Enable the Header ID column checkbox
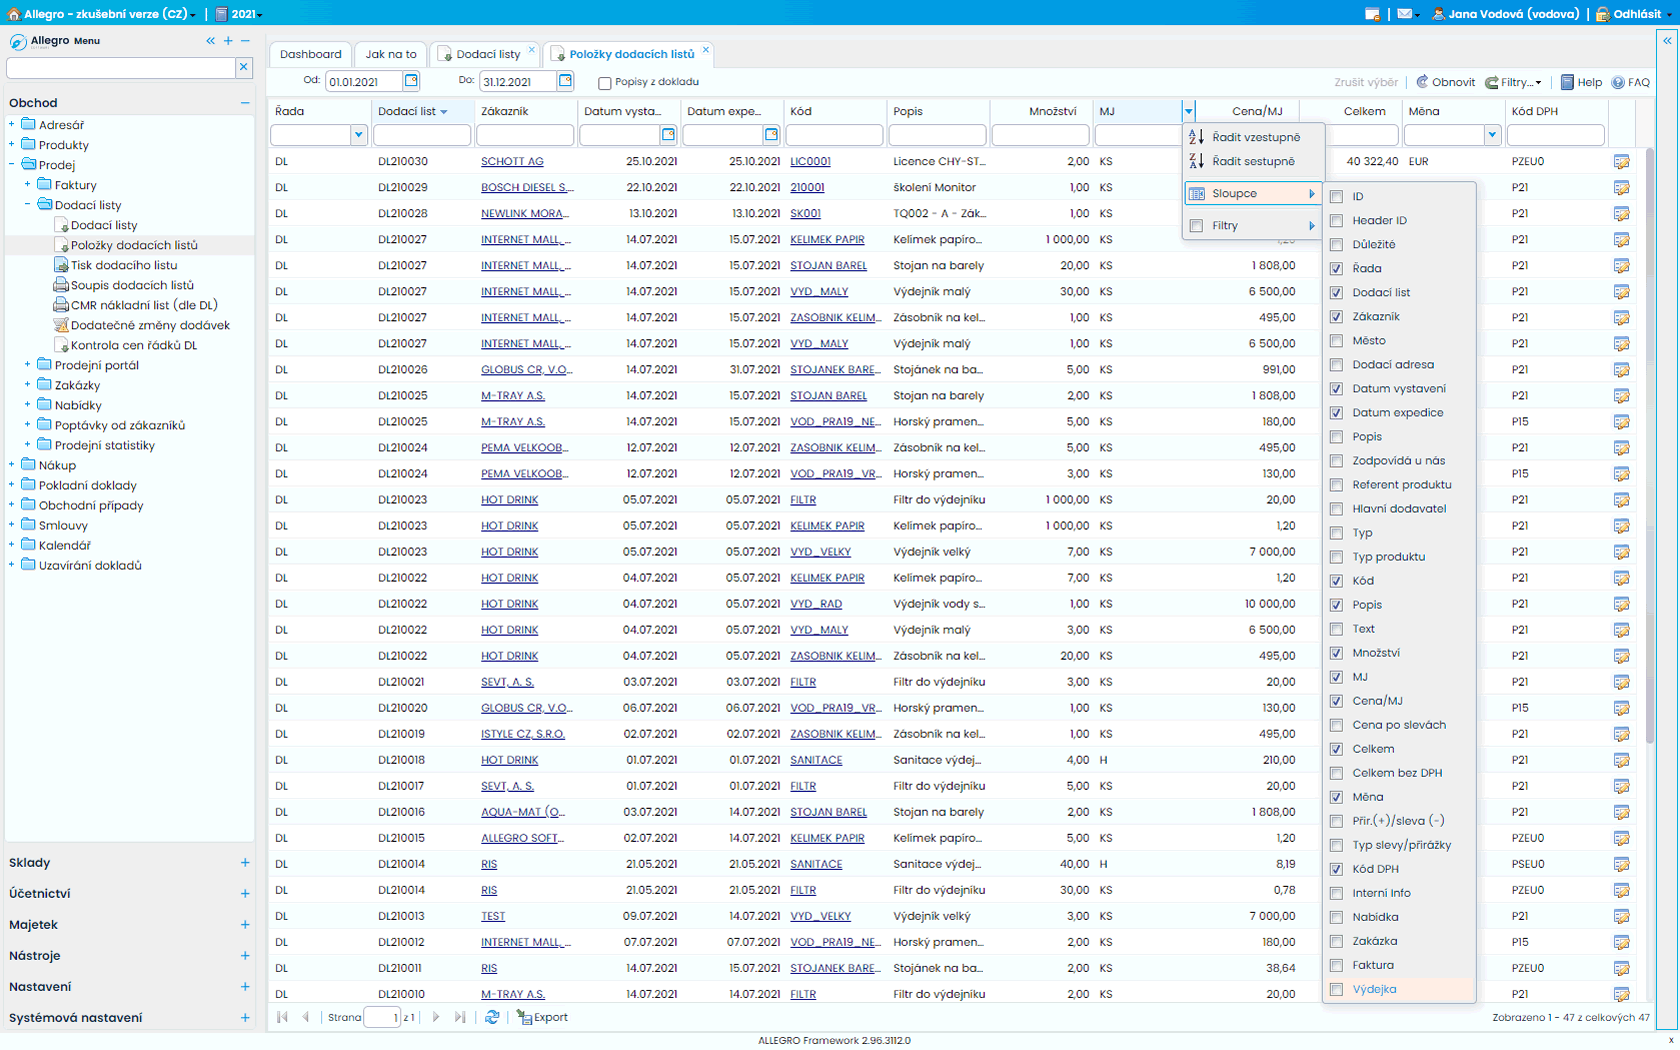Viewport: 1680px width, 1050px height. pyautogui.click(x=1336, y=221)
